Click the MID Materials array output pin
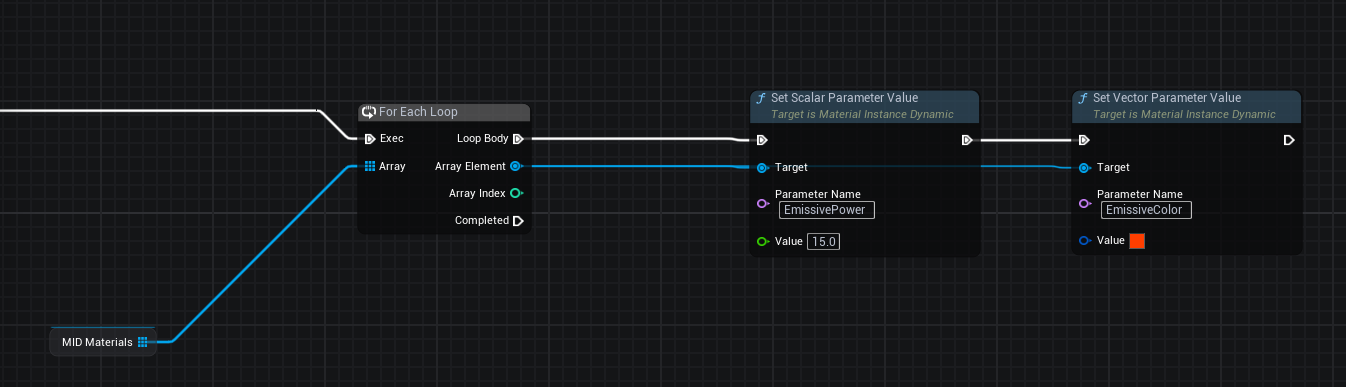This screenshot has width=1346, height=387. tap(143, 342)
